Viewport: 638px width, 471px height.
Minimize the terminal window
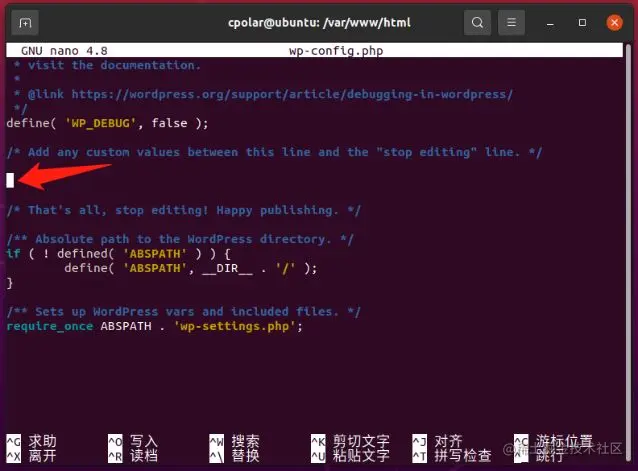[x=550, y=23]
